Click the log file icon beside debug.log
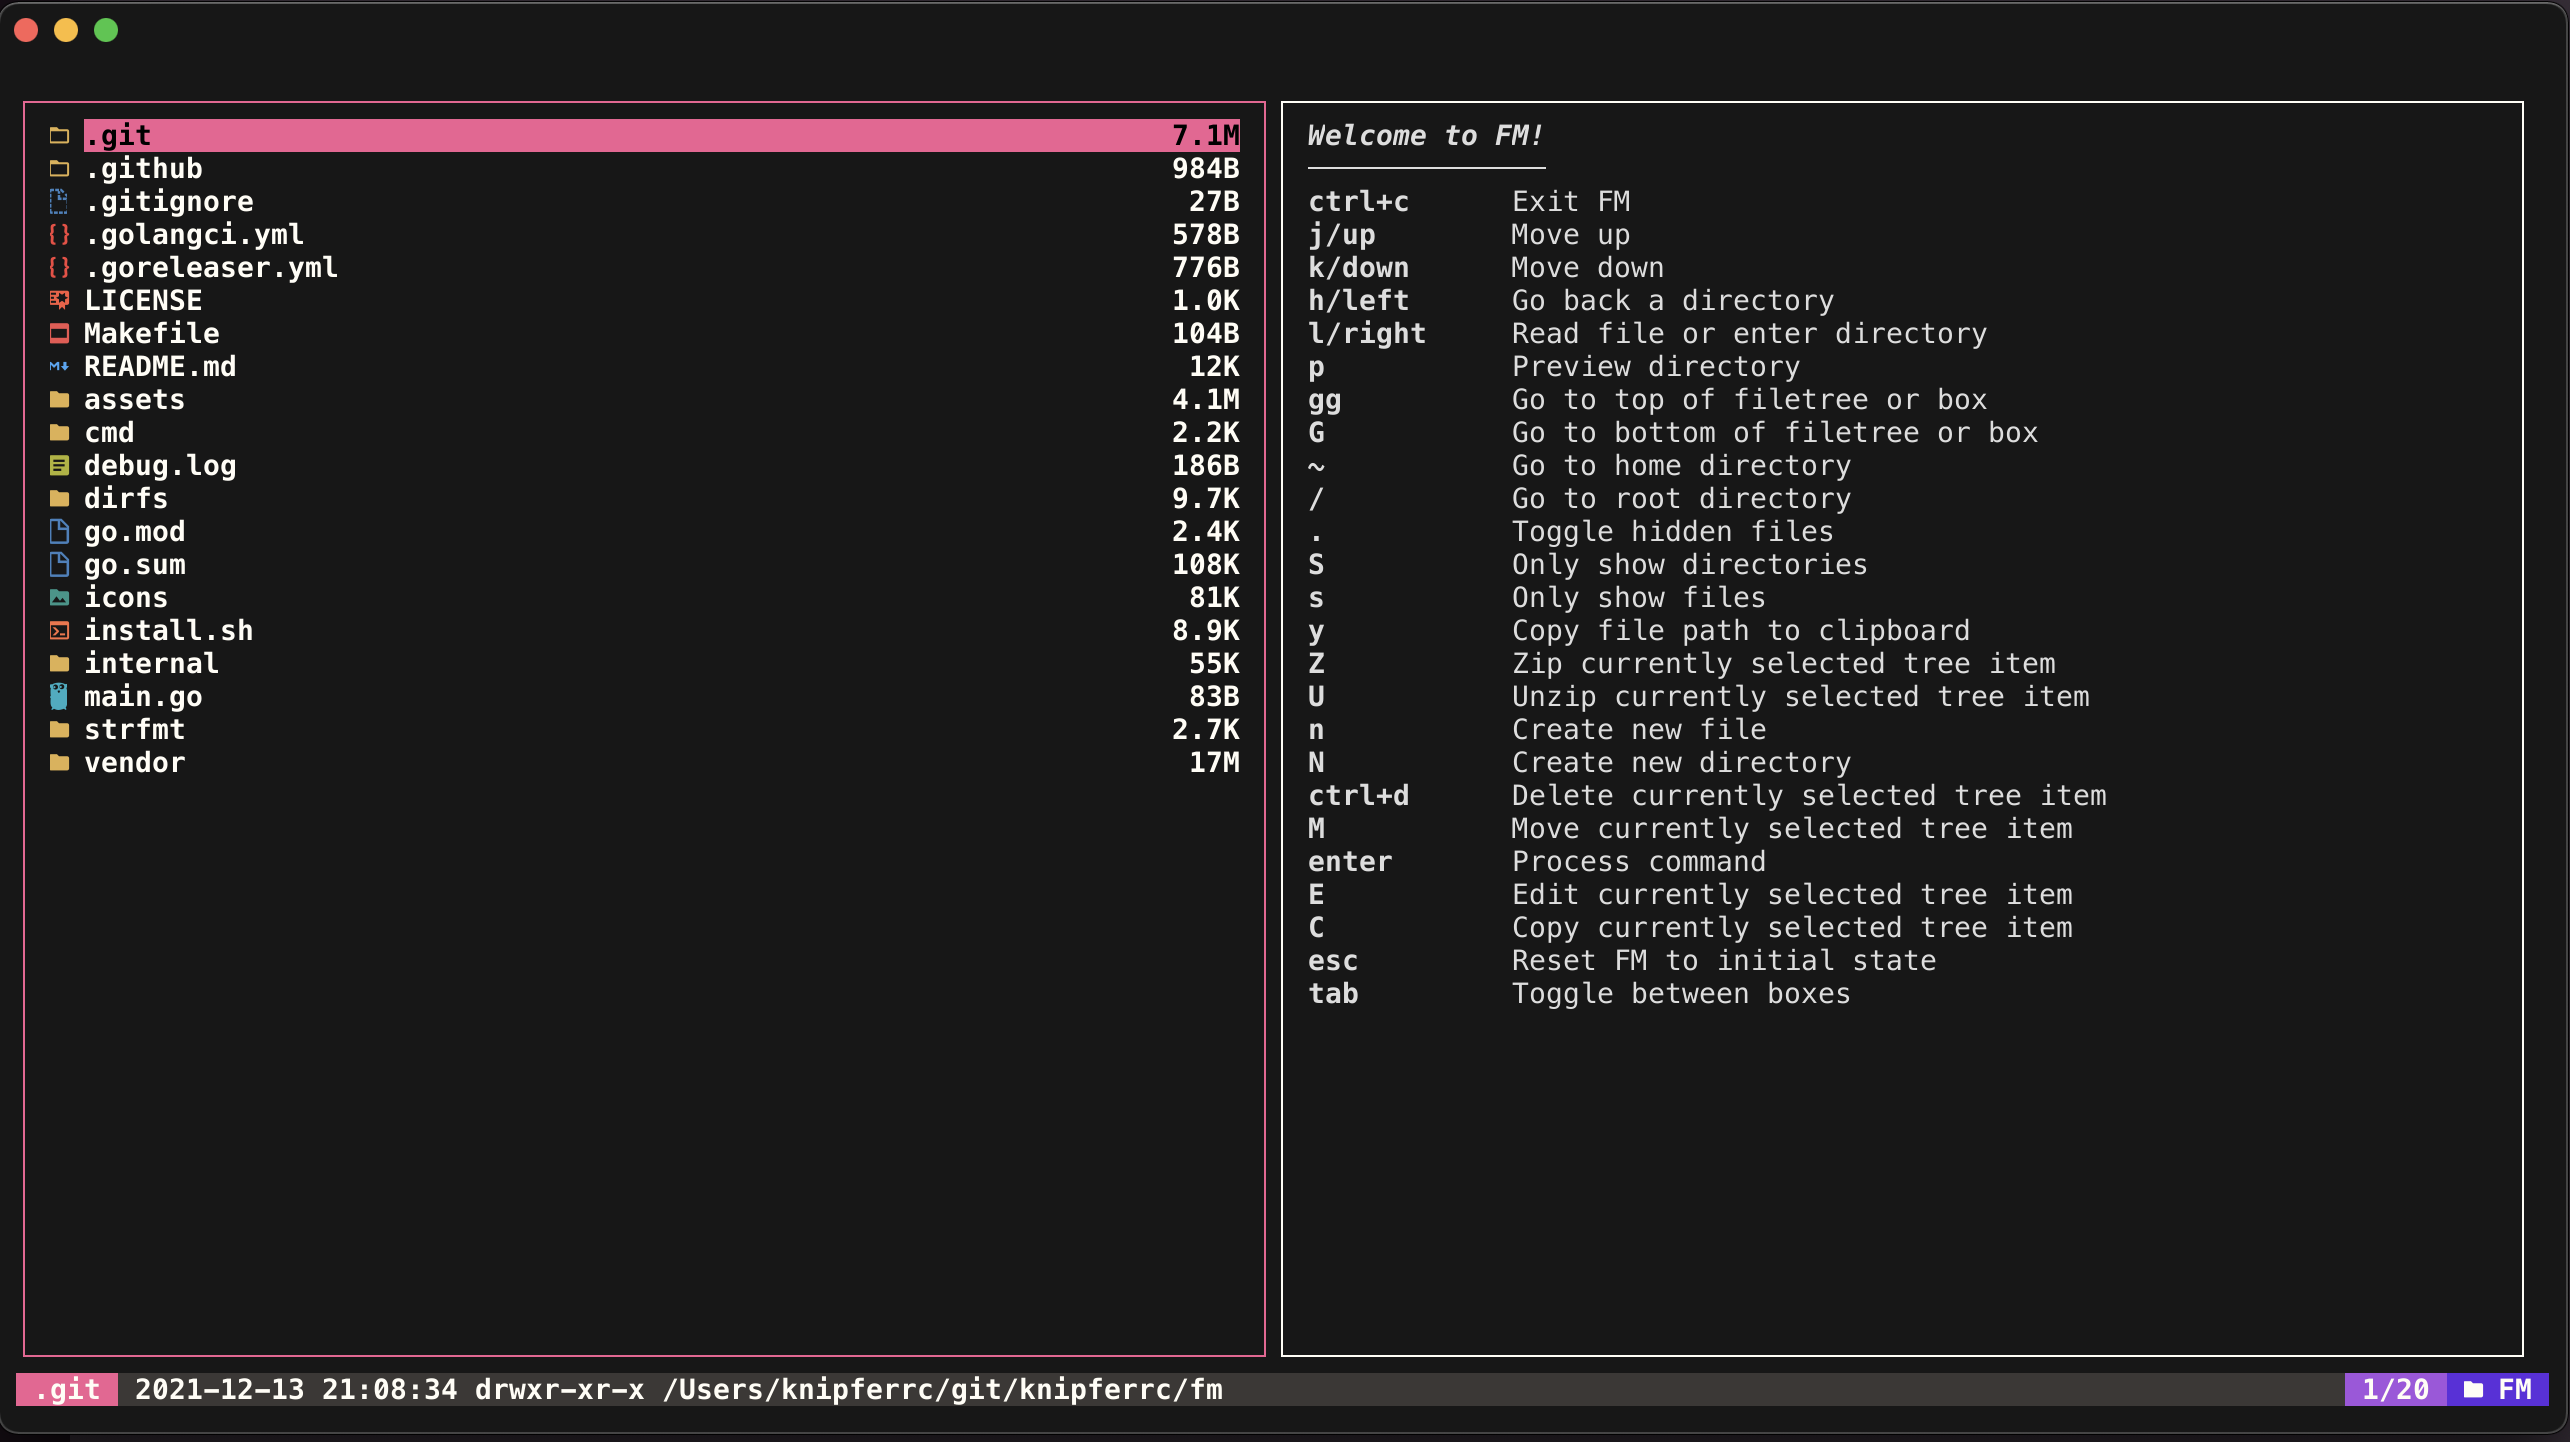Screen dimensions: 2570x1442 click(x=59, y=465)
